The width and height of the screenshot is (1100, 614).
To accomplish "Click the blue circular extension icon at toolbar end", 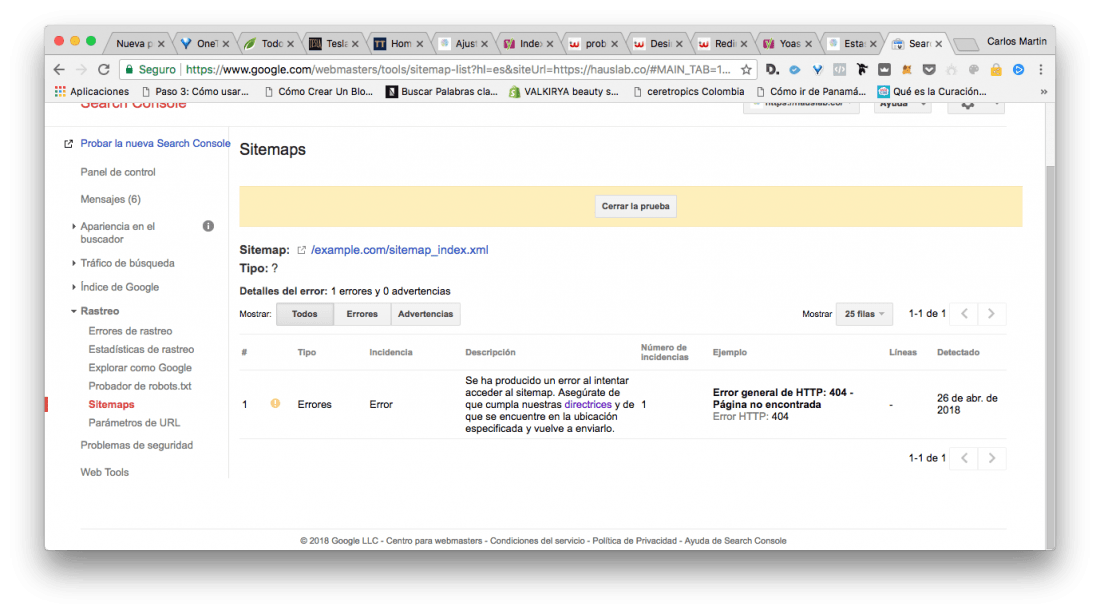I will pyautogui.click(x=1019, y=69).
